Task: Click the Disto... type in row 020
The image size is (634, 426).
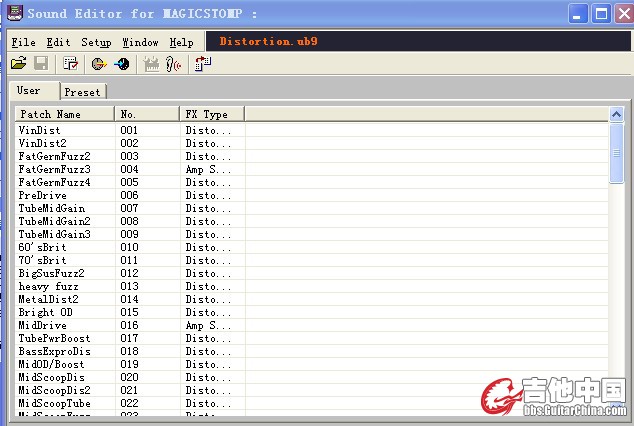Action: (208, 377)
